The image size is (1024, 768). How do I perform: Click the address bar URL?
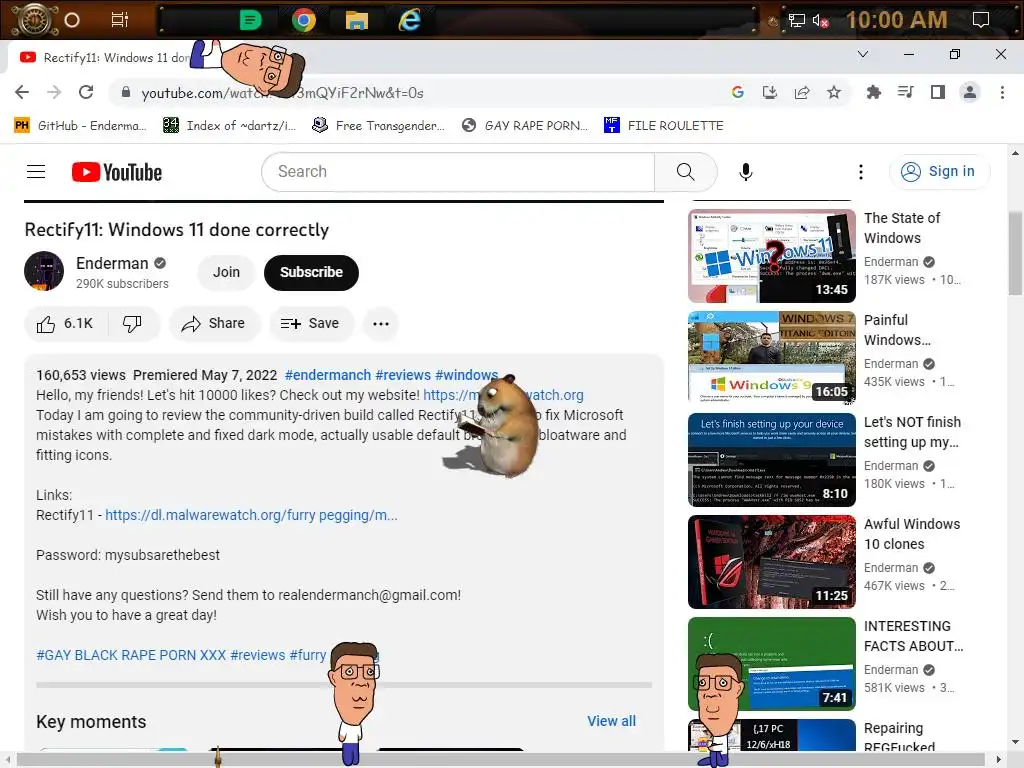[x=282, y=93]
